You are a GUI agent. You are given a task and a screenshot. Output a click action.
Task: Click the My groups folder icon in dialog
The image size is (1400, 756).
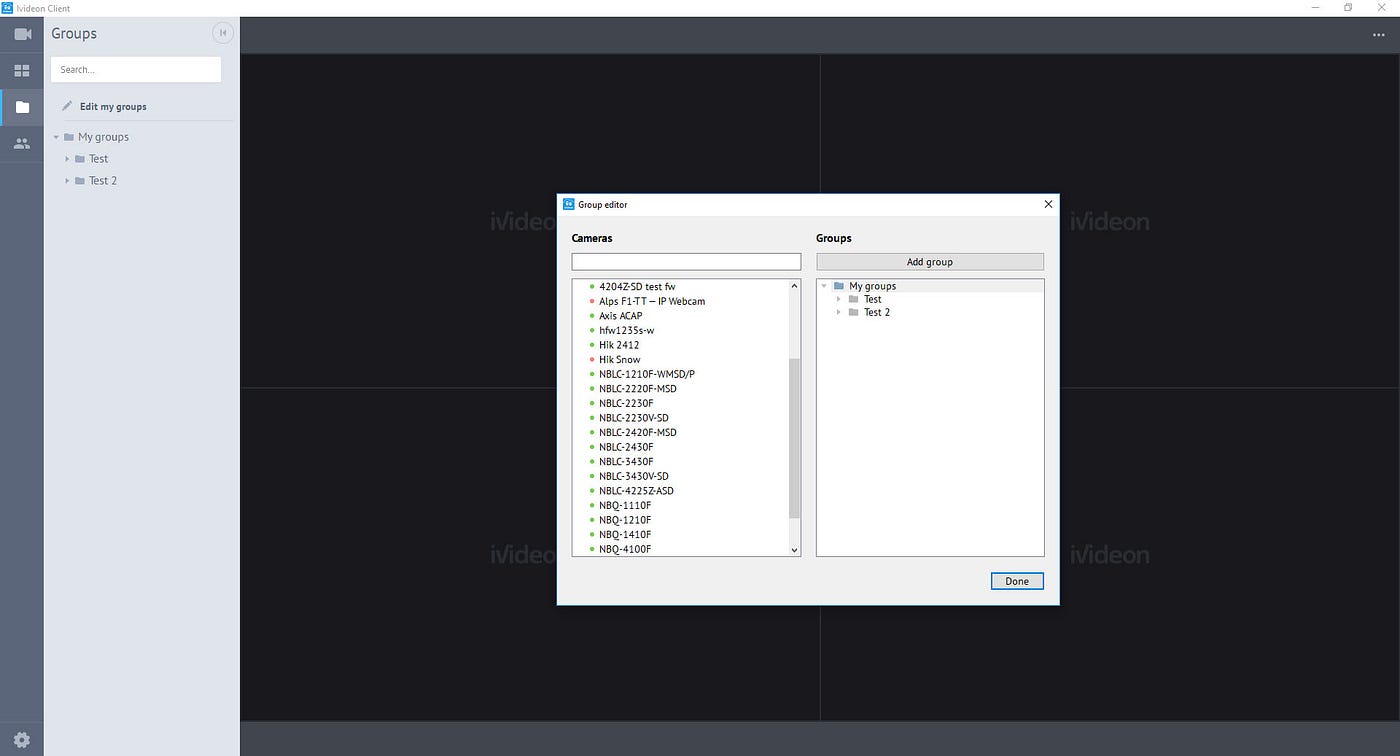point(839,286)
